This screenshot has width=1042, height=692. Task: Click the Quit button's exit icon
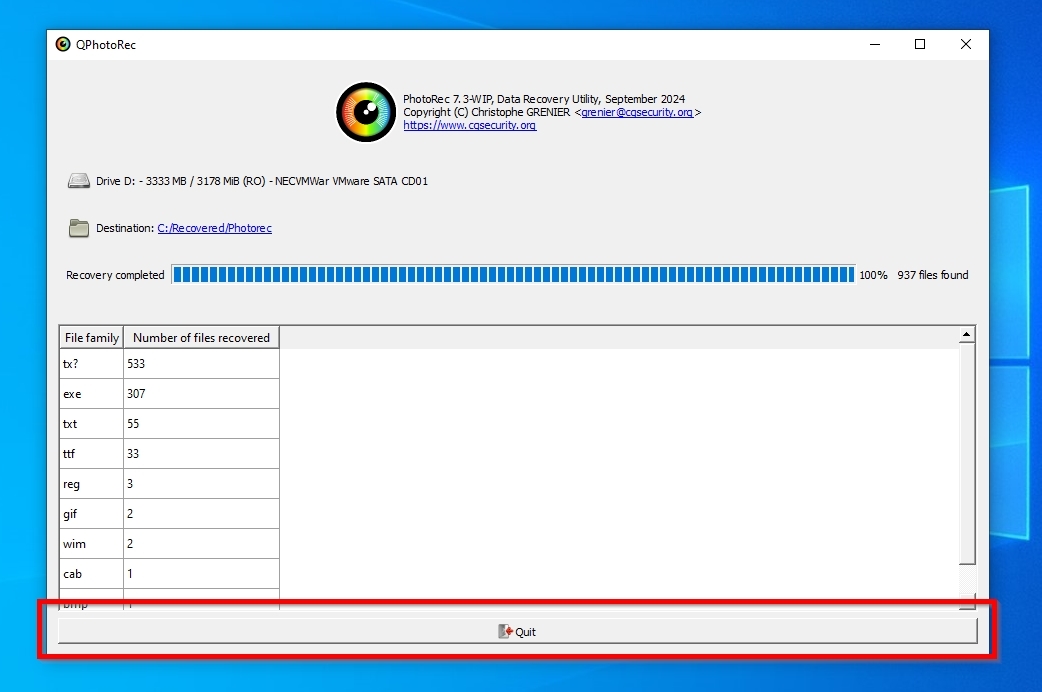(505, 632)
